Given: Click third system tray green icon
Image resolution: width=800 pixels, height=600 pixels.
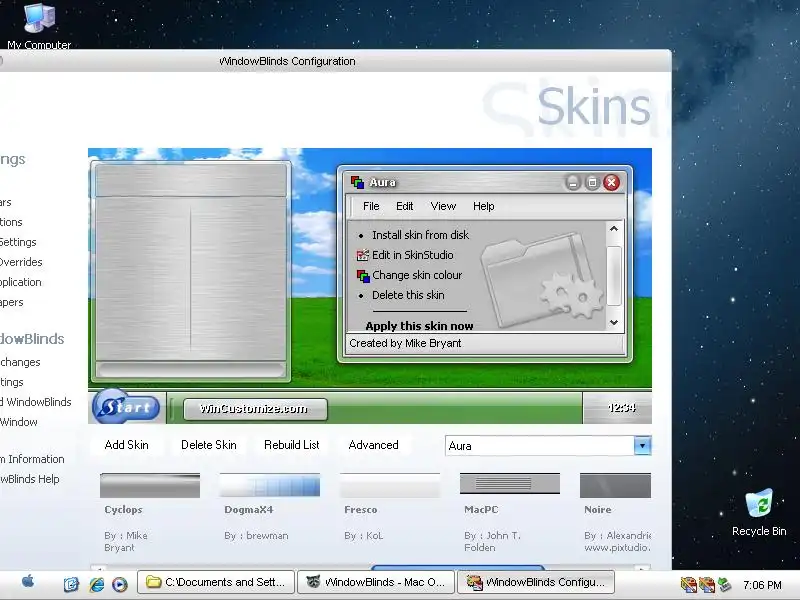Looking at the screenshot, I should (x=724, y=584).
